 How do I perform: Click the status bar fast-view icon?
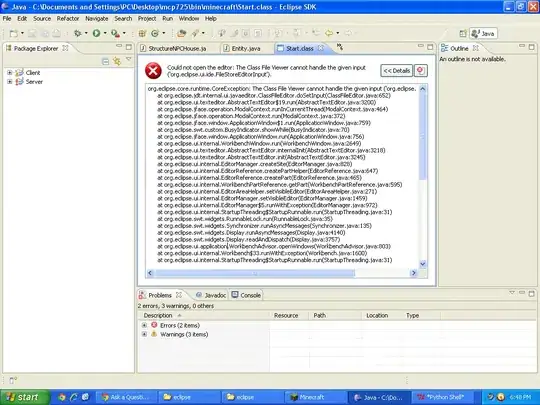[13, 380]
